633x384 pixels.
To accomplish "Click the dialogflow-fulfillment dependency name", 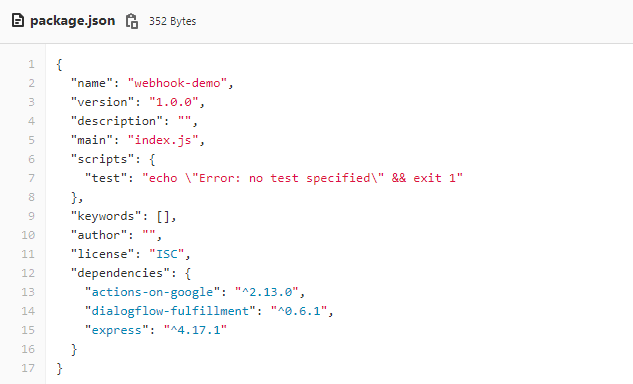I will pyautogui.click(x=170, y=311).
